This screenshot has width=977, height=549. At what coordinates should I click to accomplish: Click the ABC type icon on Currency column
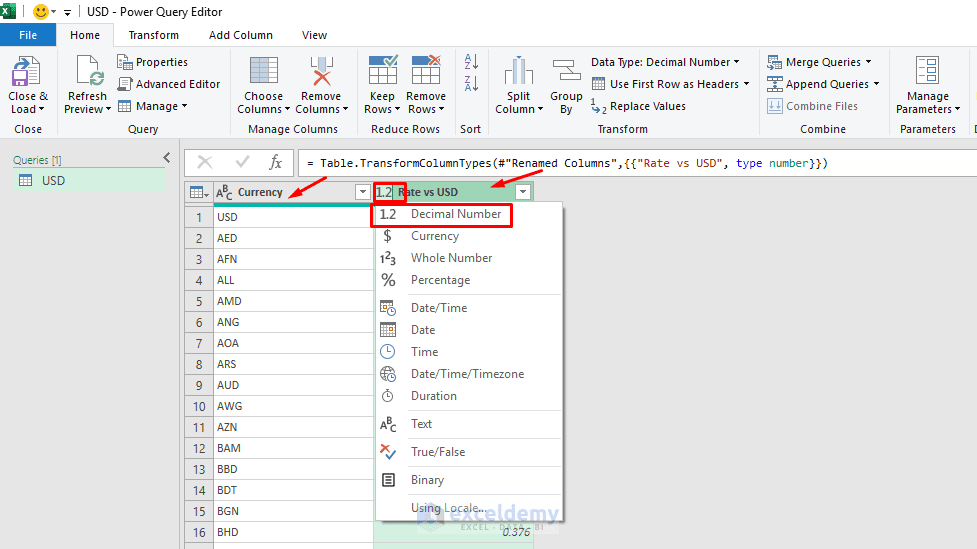coord(224,192)
